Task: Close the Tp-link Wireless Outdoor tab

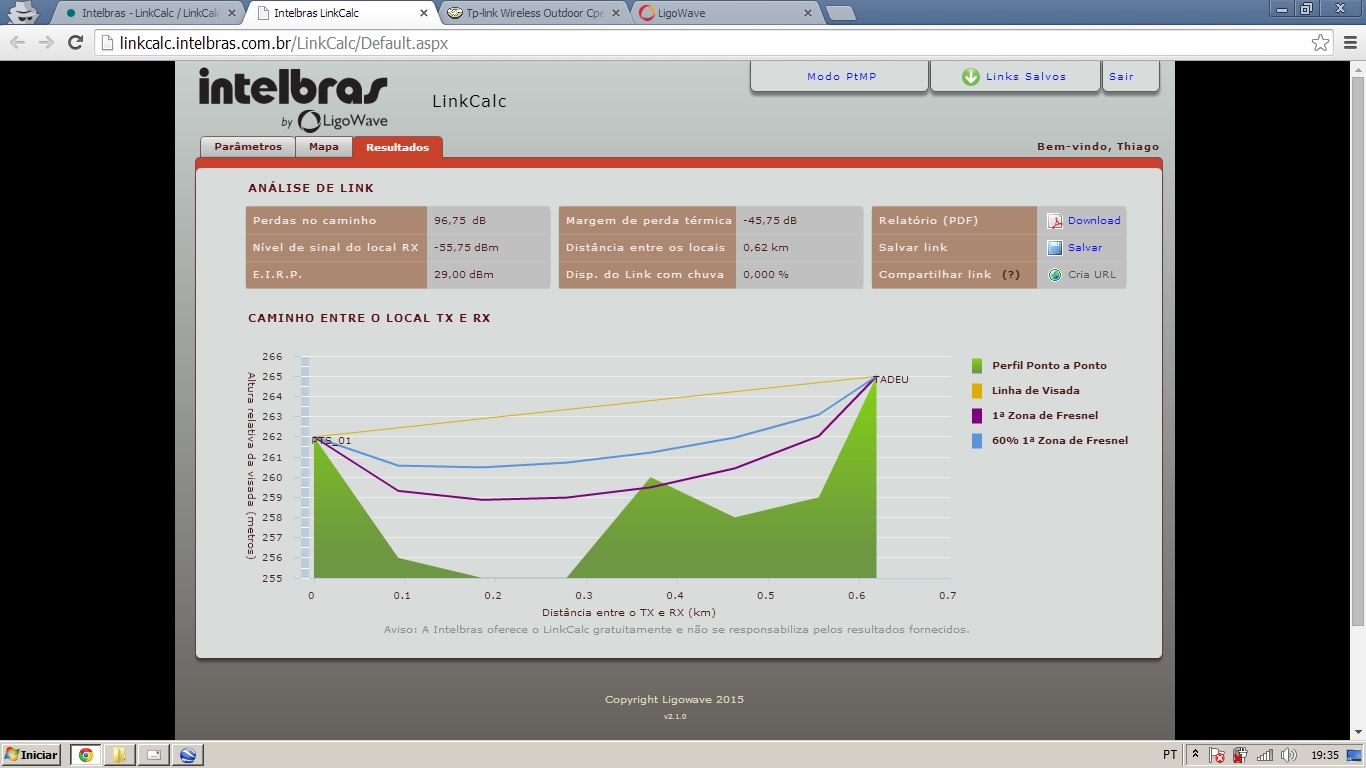Action: (616, 14)
